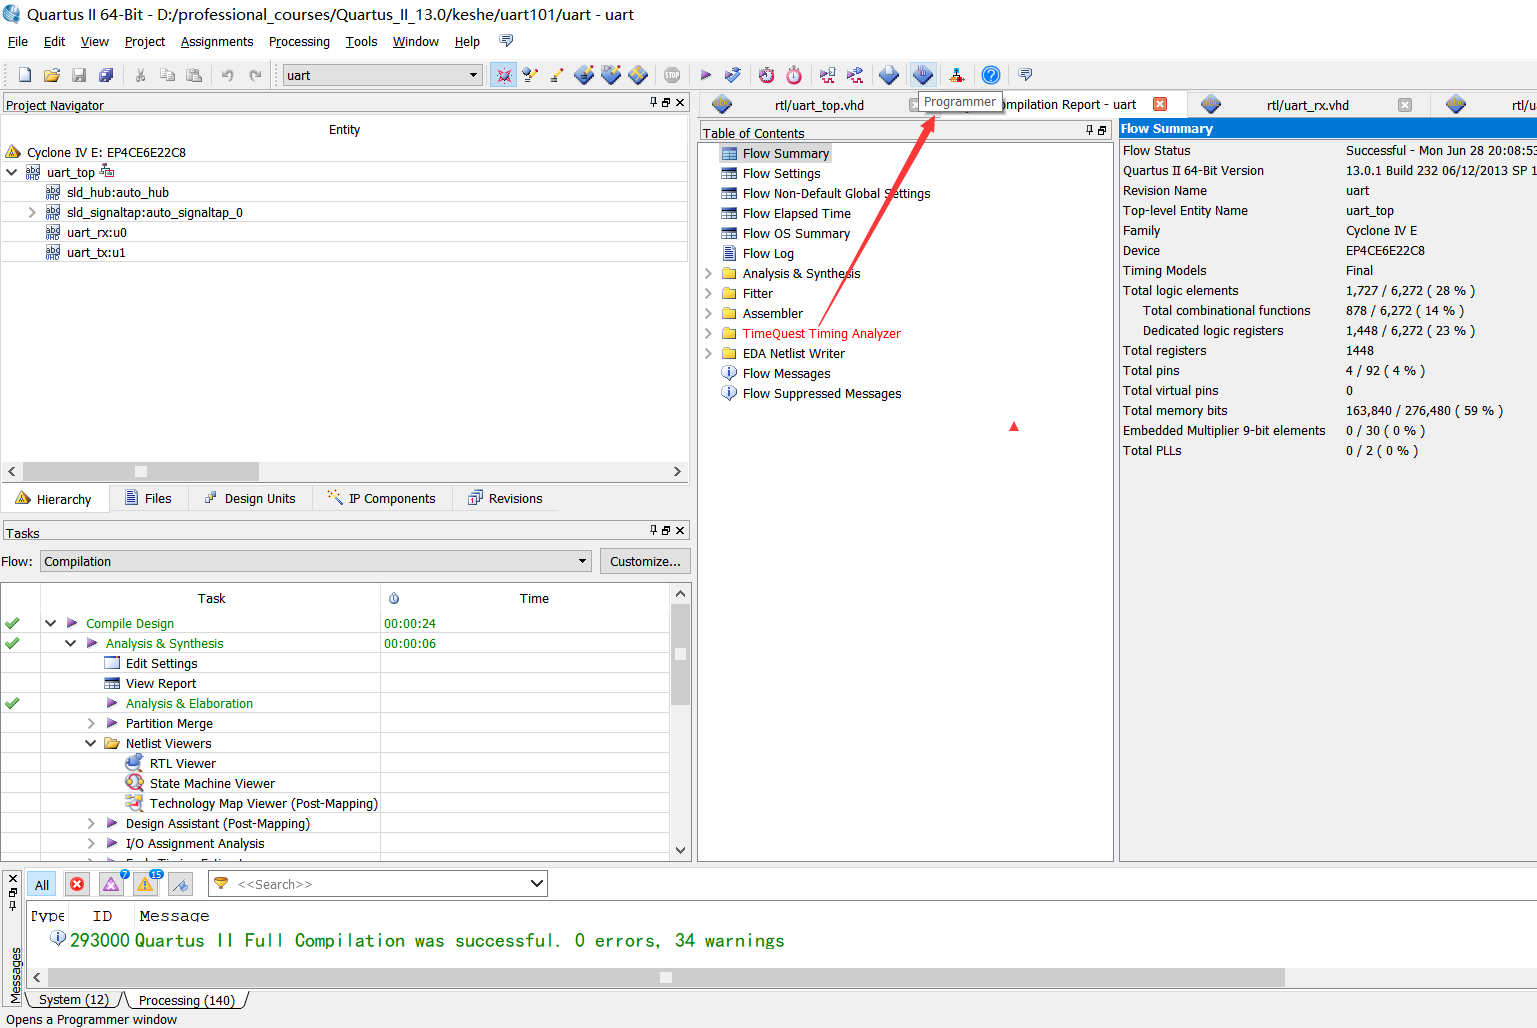This screenshot has width=1537, height=1028.
Task: Select Flow Log report entry
Action: [x=768, y=253]
